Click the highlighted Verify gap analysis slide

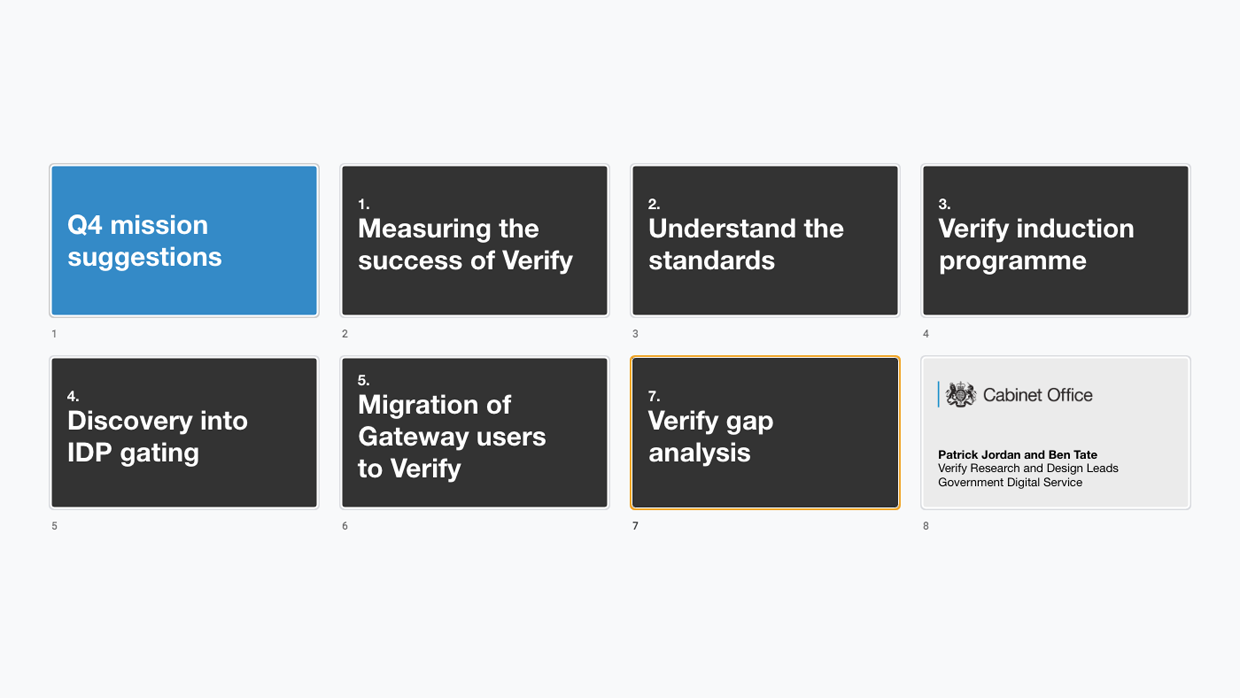click(x=765, y=433)
